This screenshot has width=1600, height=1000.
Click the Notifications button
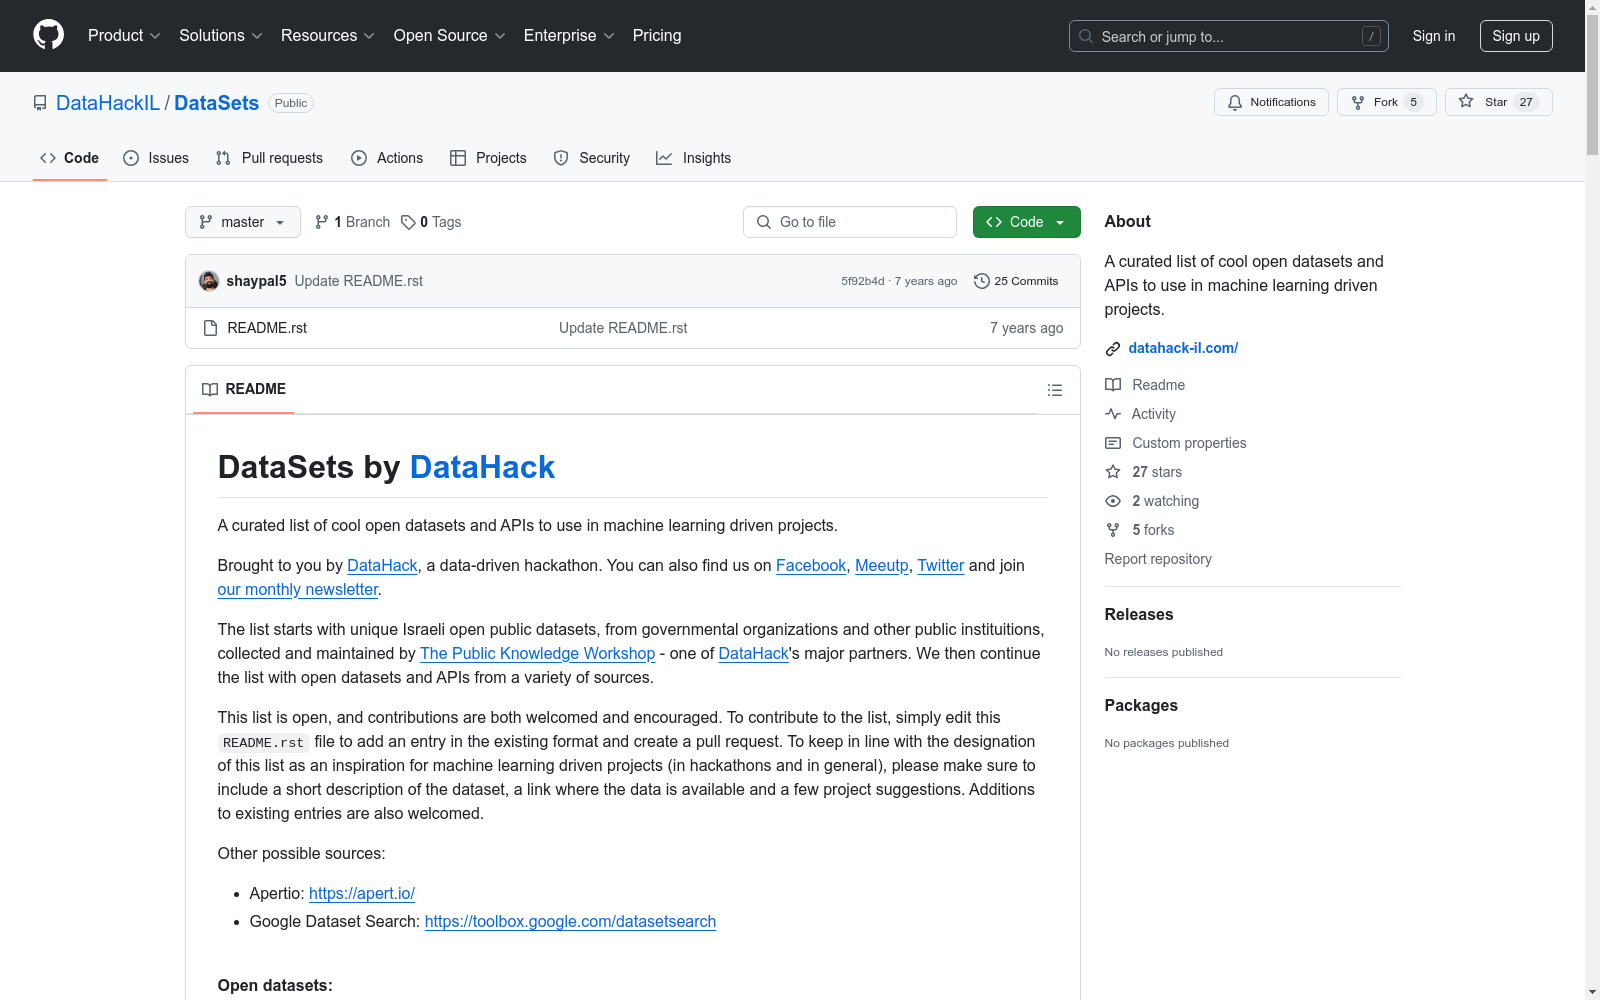click(1271, 102)
